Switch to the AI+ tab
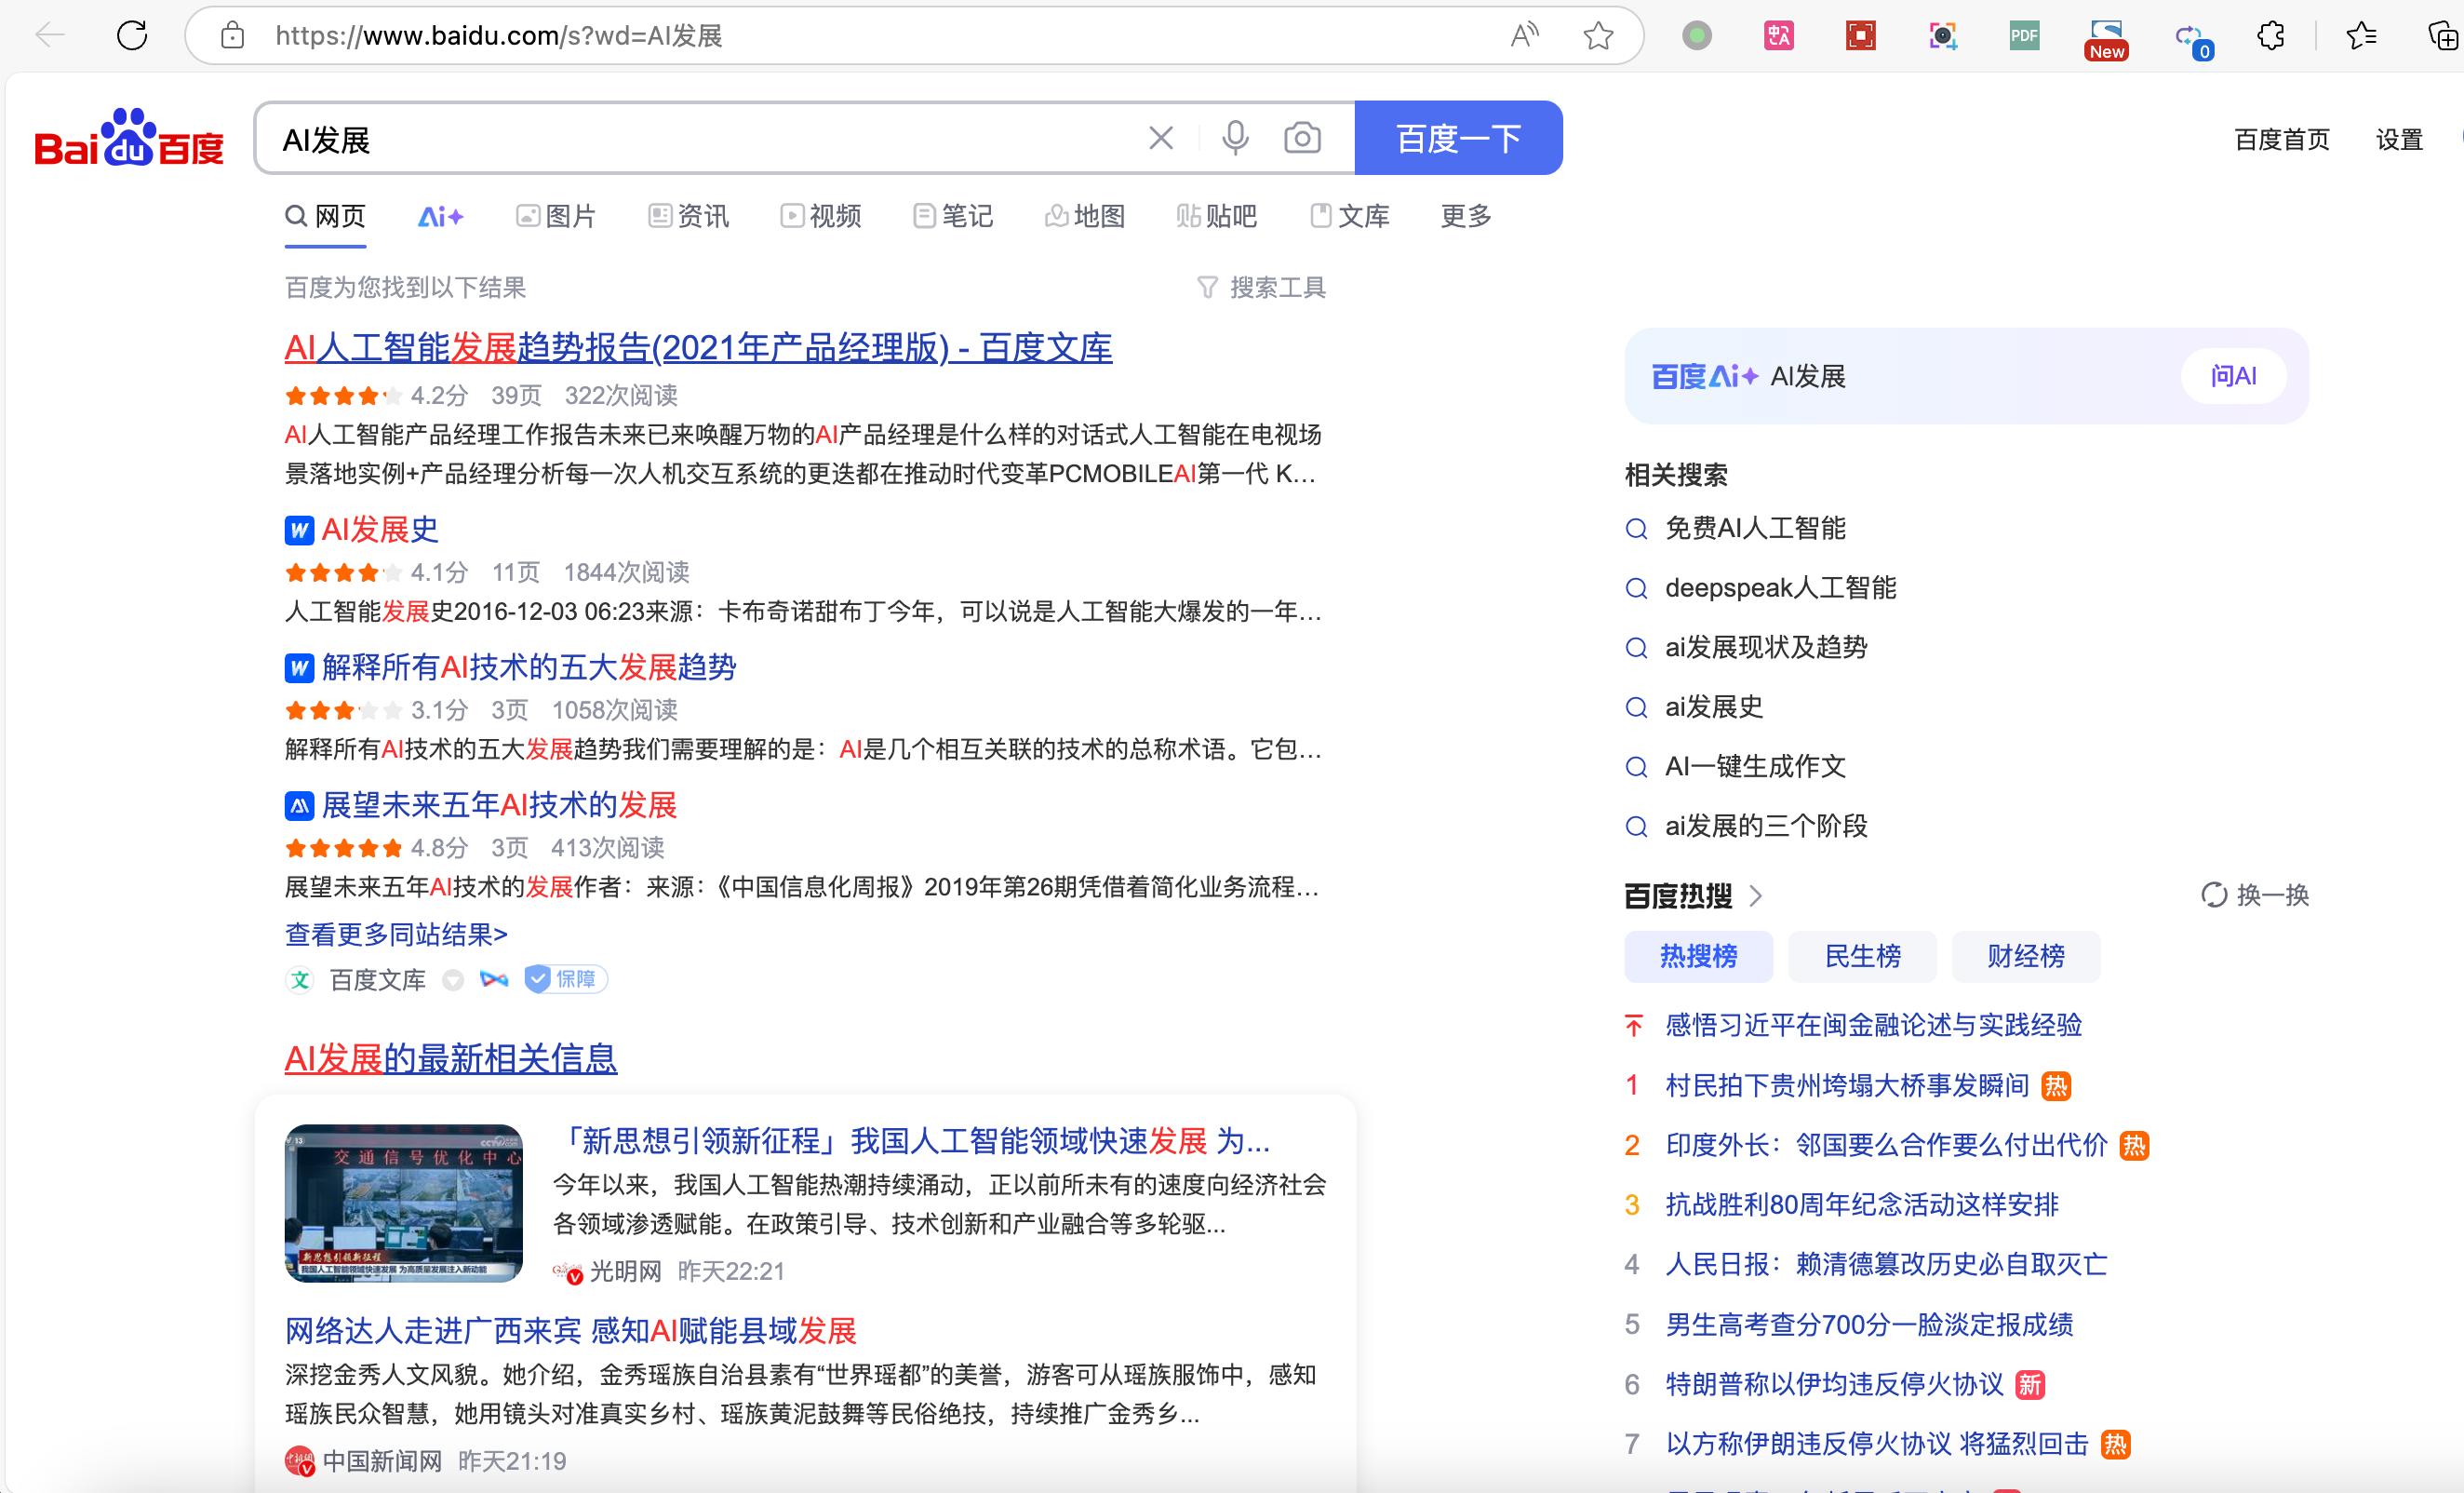The image size is (2464, 1493). coord(440,216)
